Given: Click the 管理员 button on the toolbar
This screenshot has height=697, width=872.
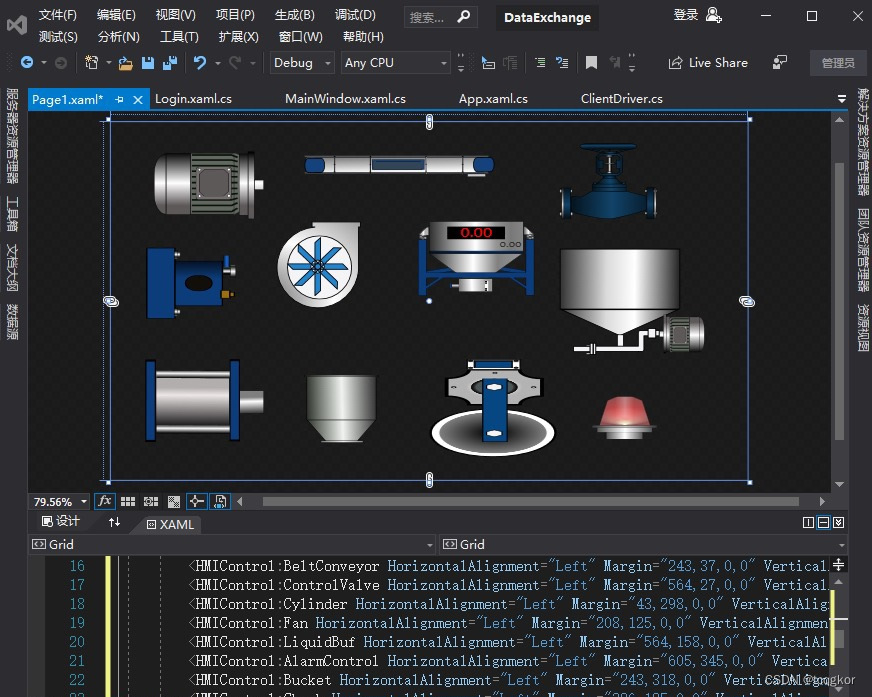Looking at the screenshot, I should [838, 63].
